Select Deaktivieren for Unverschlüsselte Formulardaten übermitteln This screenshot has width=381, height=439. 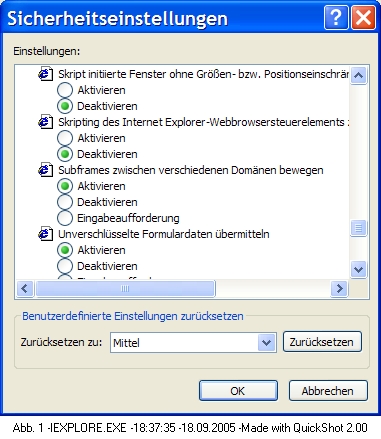[65, 266]
